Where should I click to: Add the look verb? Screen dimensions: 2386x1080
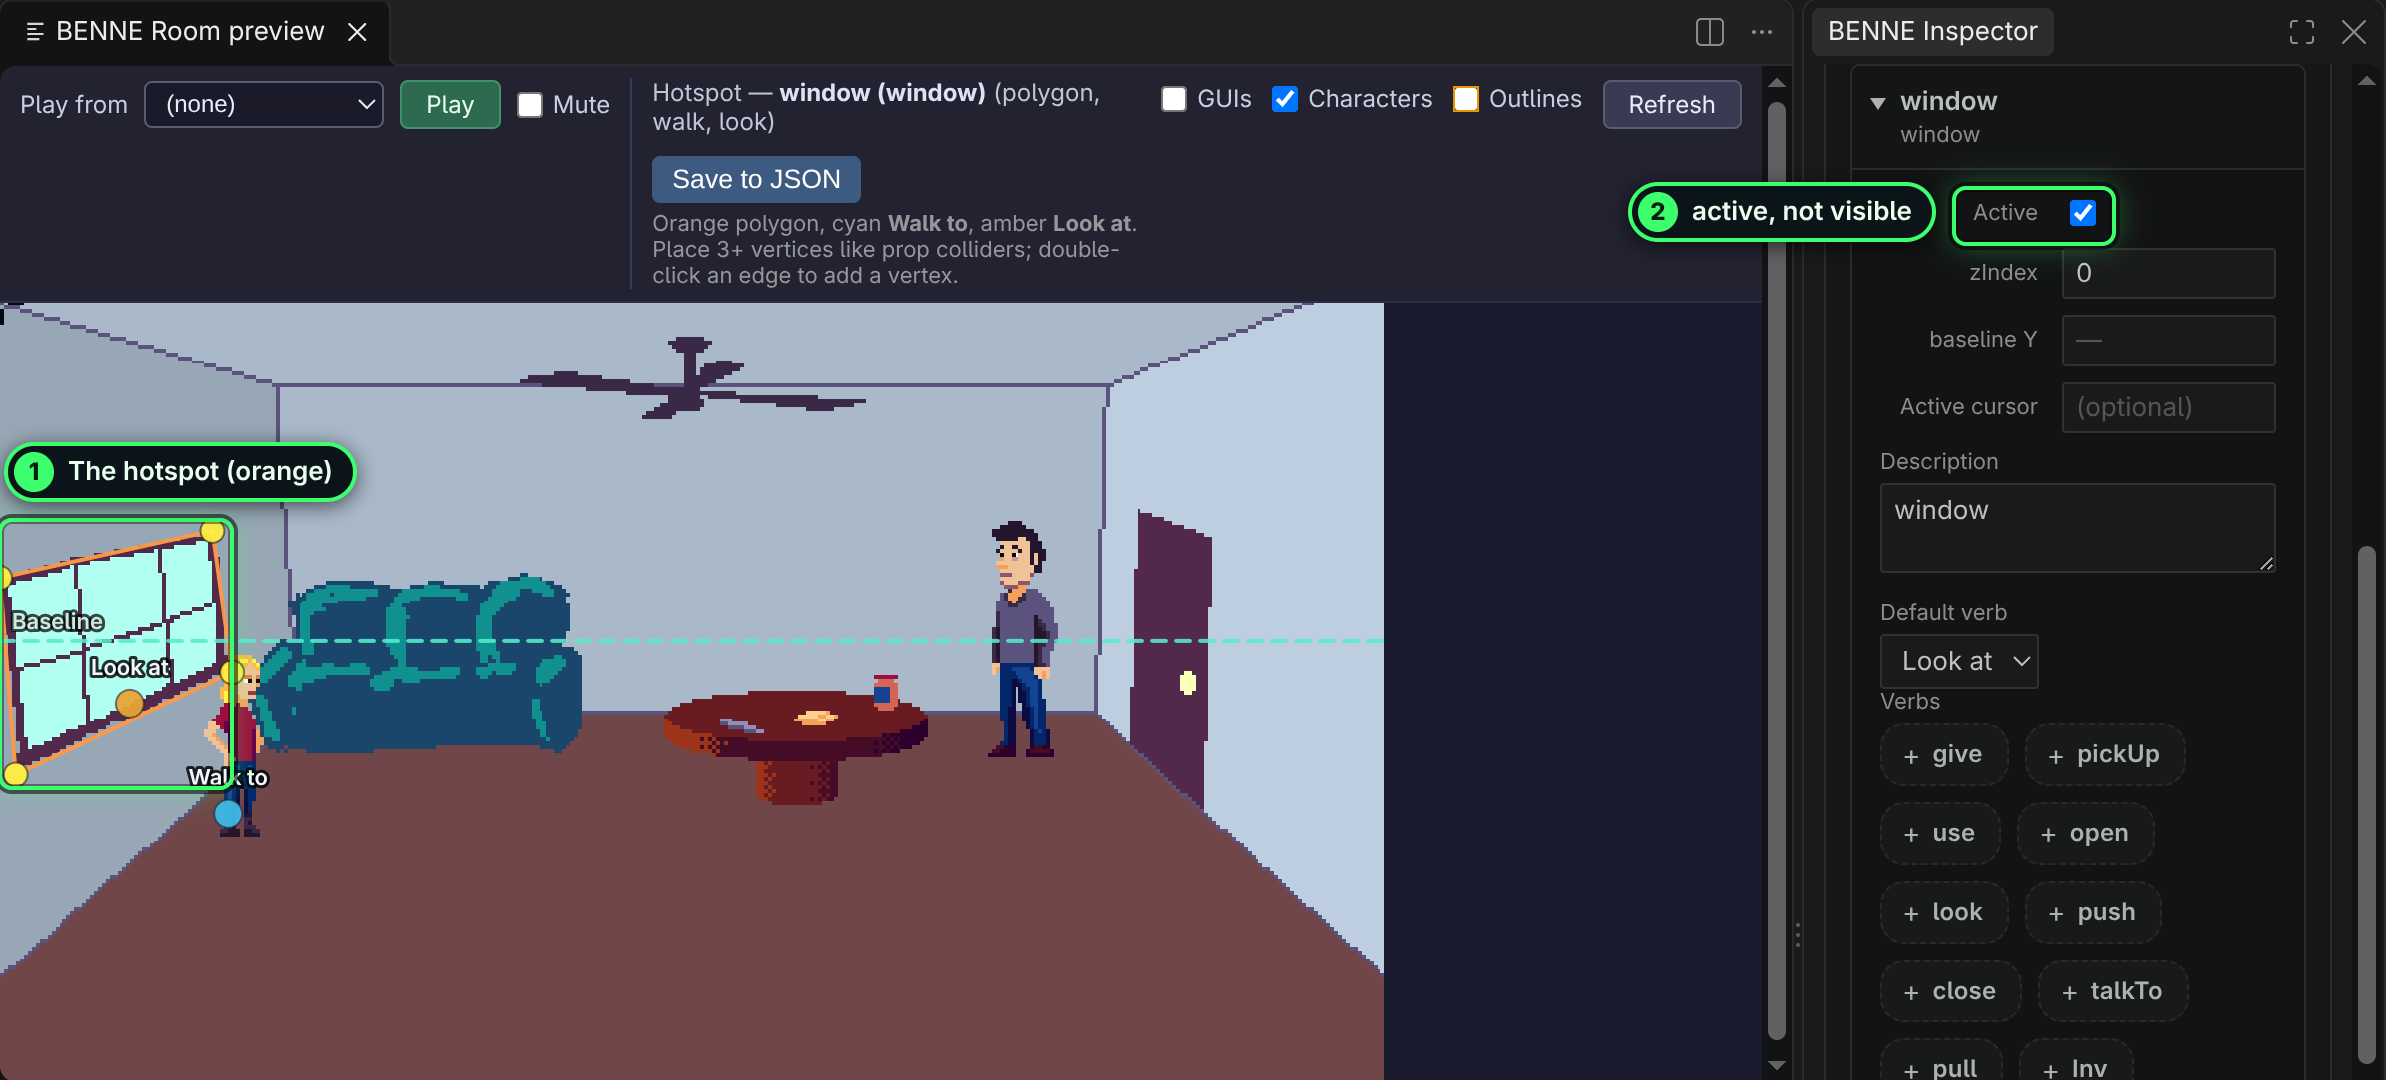click(x=1943, y=912)
